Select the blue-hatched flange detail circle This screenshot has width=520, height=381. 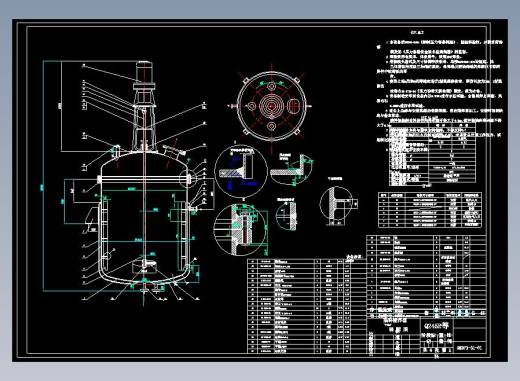pyautogui.click(x=241, y=171)
